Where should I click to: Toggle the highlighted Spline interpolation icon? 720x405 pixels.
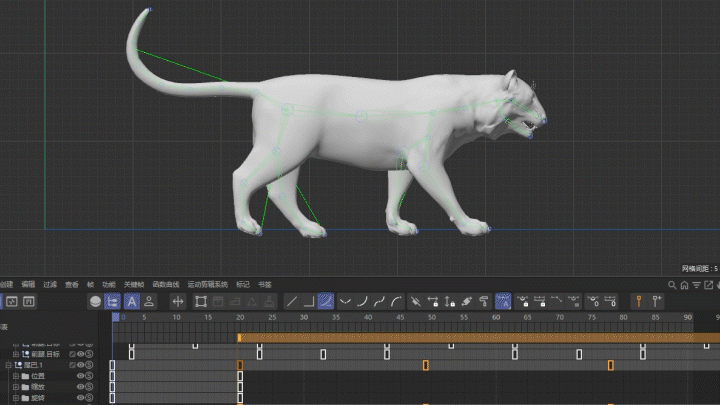coord(326,302)
